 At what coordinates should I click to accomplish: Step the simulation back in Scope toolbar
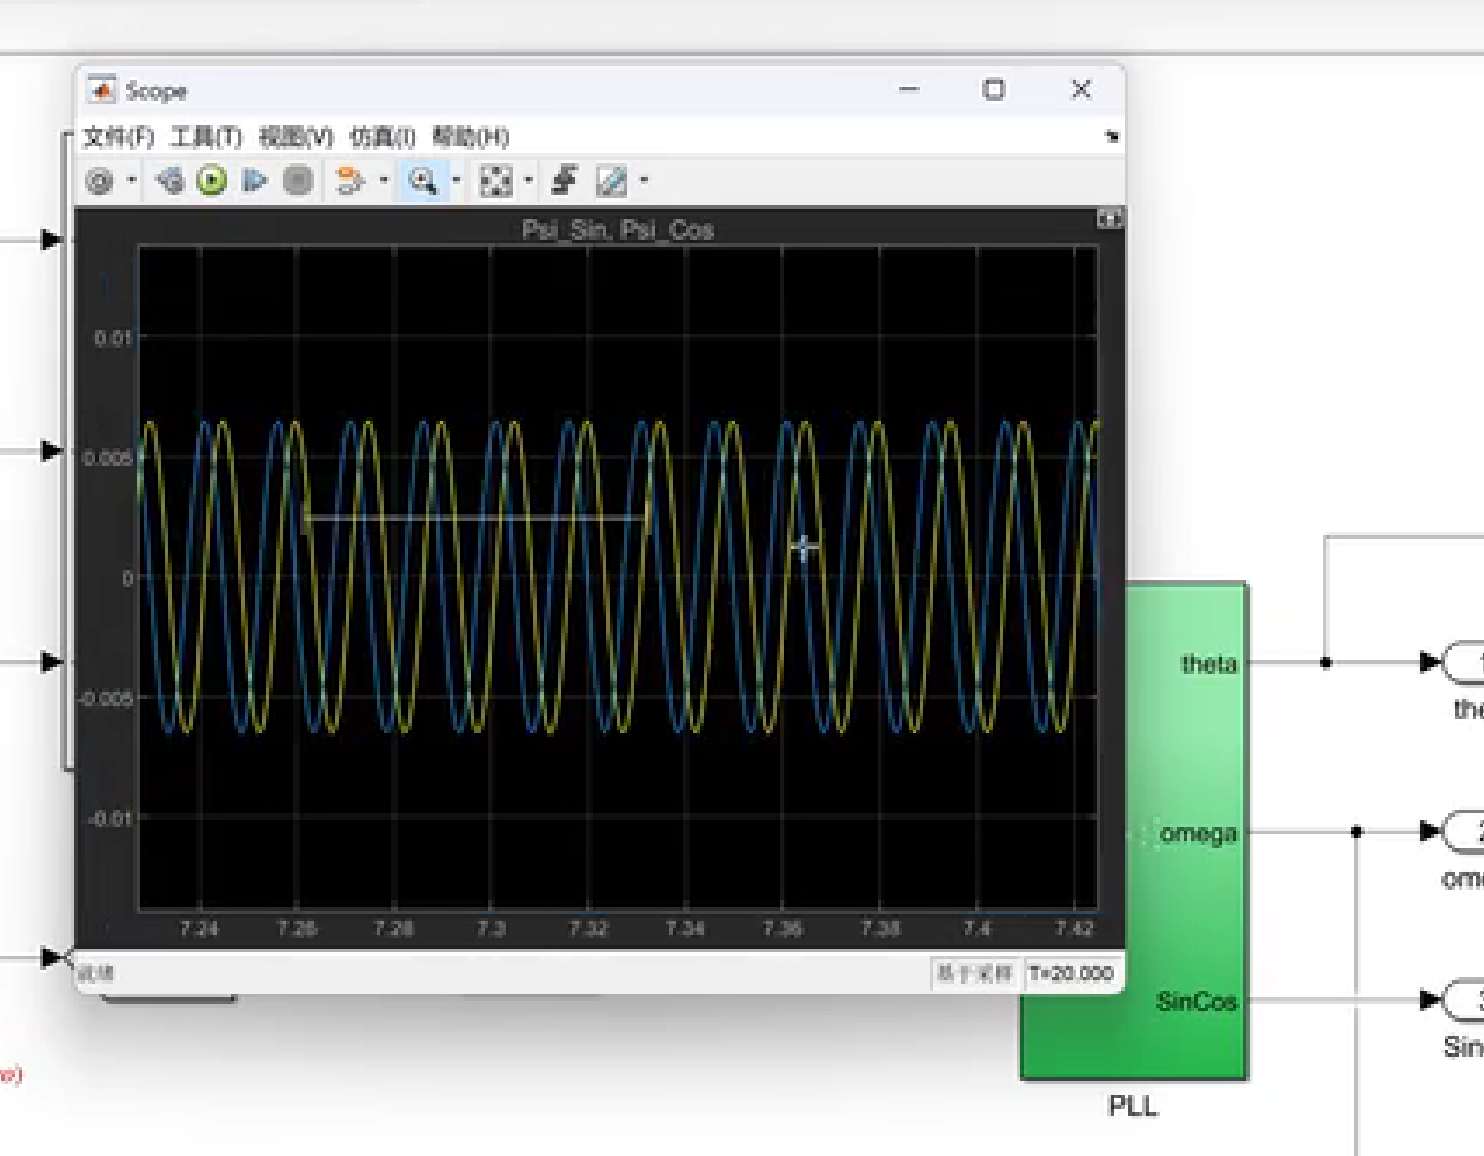(169, 181)
